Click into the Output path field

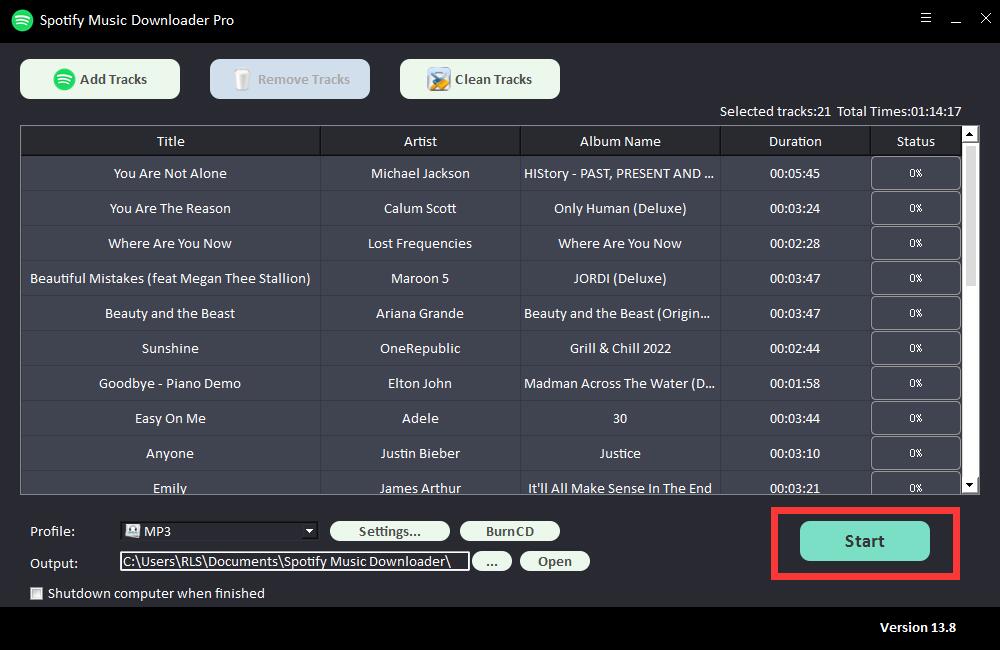[294, 561]
